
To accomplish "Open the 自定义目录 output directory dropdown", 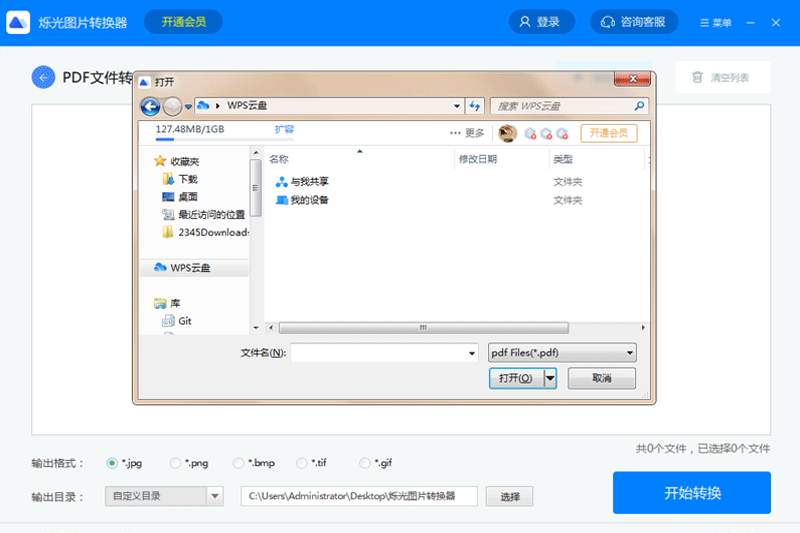I will pos(214,496).
